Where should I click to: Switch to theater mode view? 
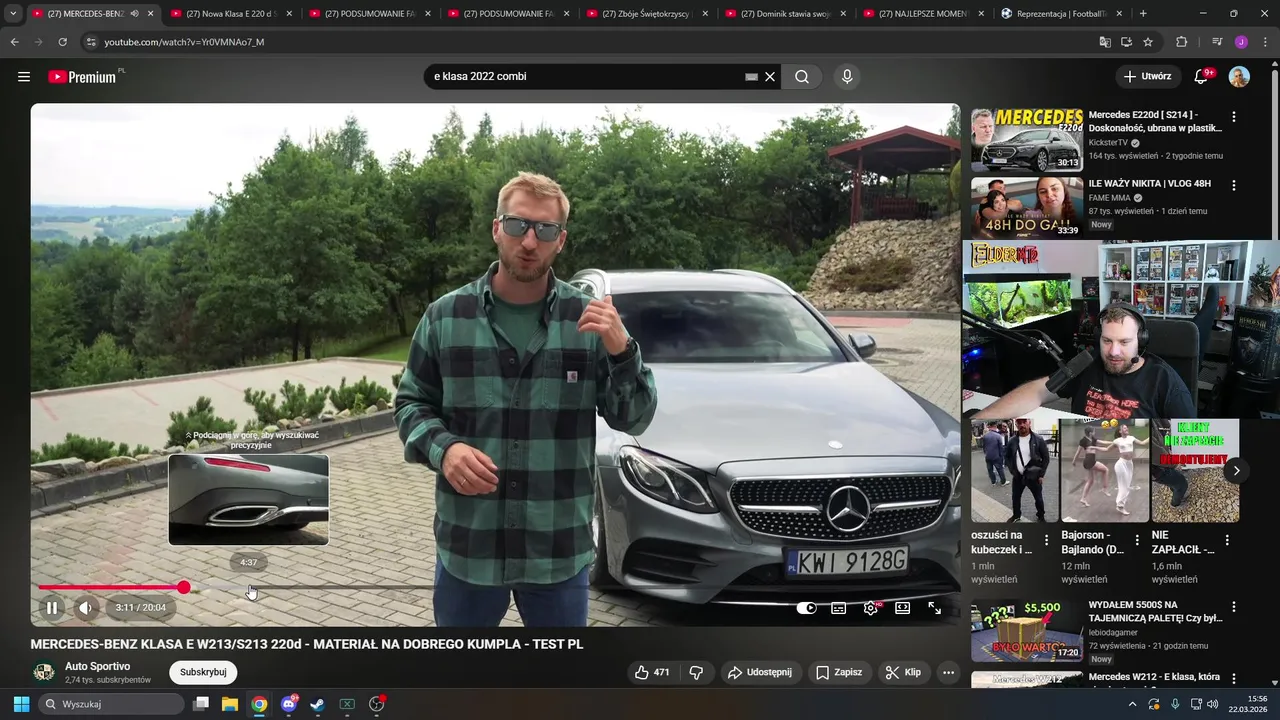click(902, 608)
